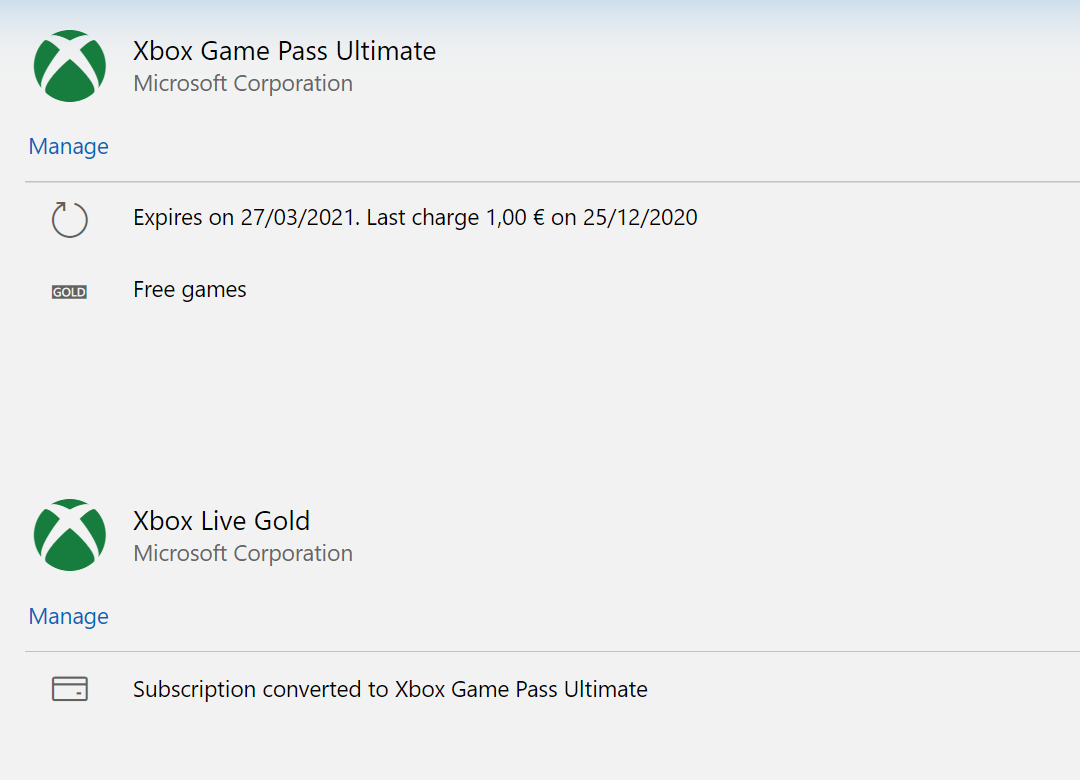Click the Xbox logo beside Game Pass Ultimate

coord(70,66)
